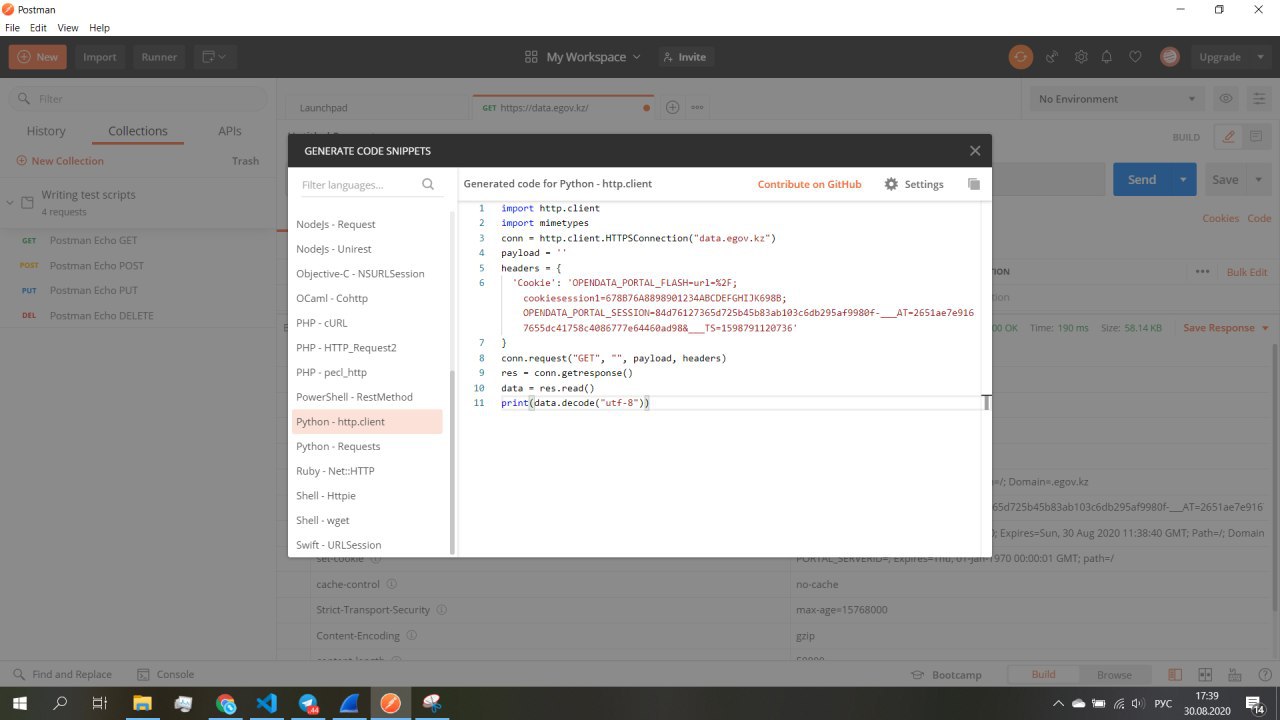Image resolution: width=1280 pixels, height=720 pixels.
Task: Open manage environments sliders icon
Action: click(x=1259, y=99)
